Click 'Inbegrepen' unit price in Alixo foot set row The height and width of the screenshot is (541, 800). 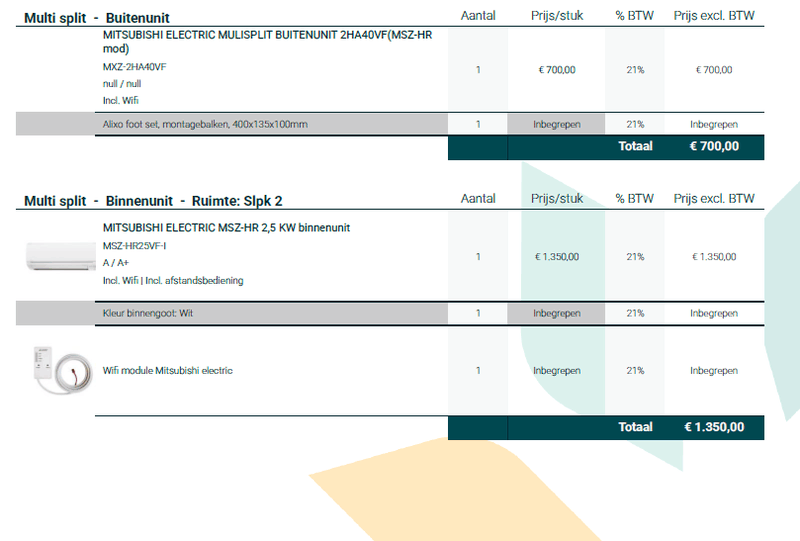click(x=557, y=124)
